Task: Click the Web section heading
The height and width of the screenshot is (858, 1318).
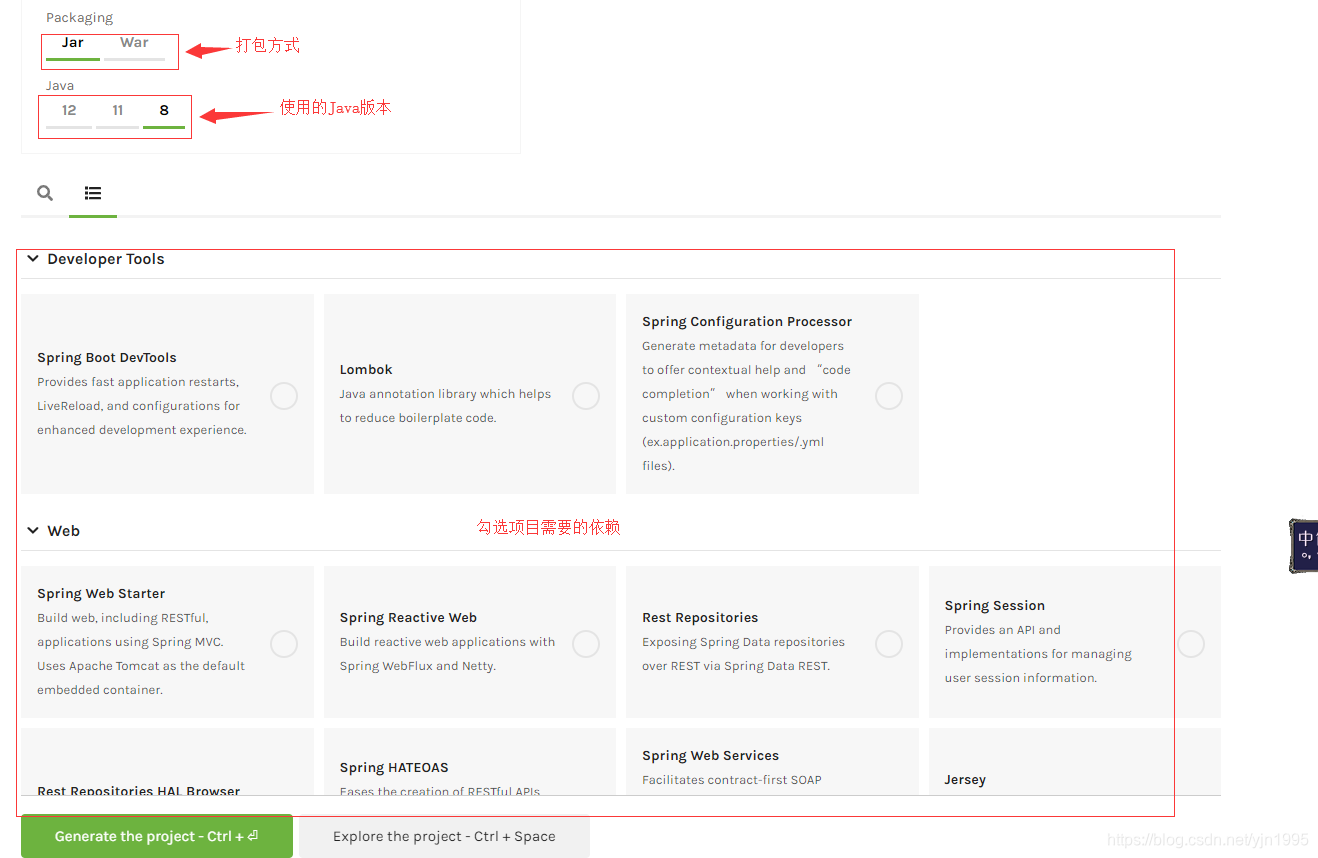Action: [x=63, y=531]
